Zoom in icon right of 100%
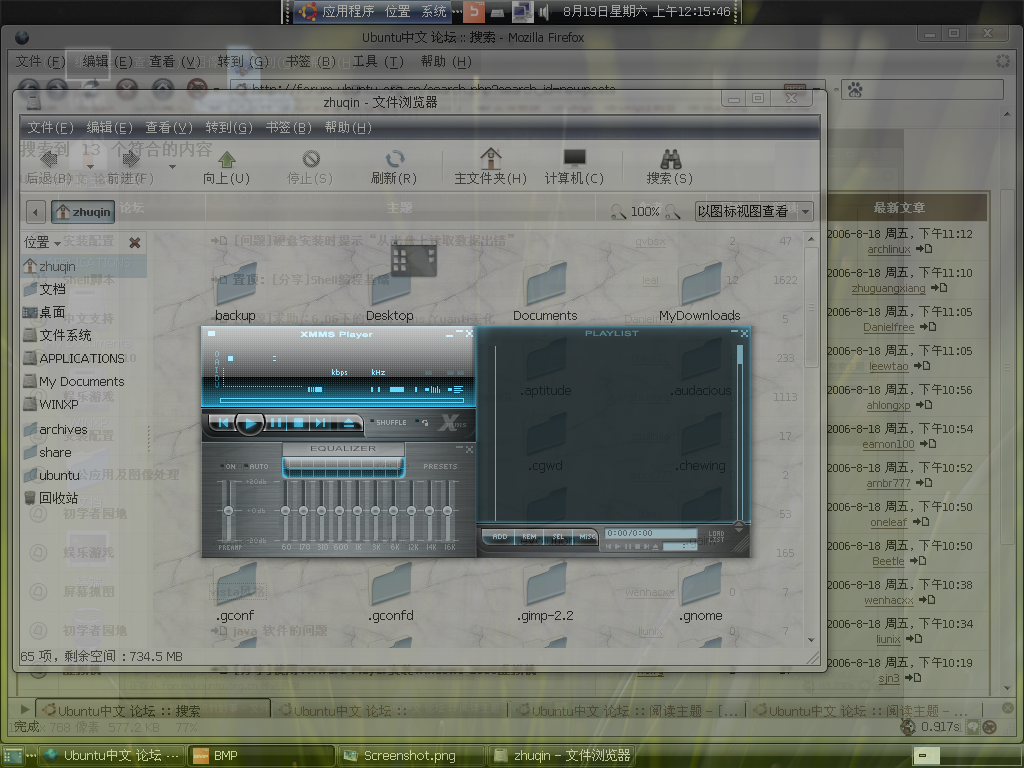Viewport: 1024px width, 768px height. pyautogui.click(x=673, y=212)
